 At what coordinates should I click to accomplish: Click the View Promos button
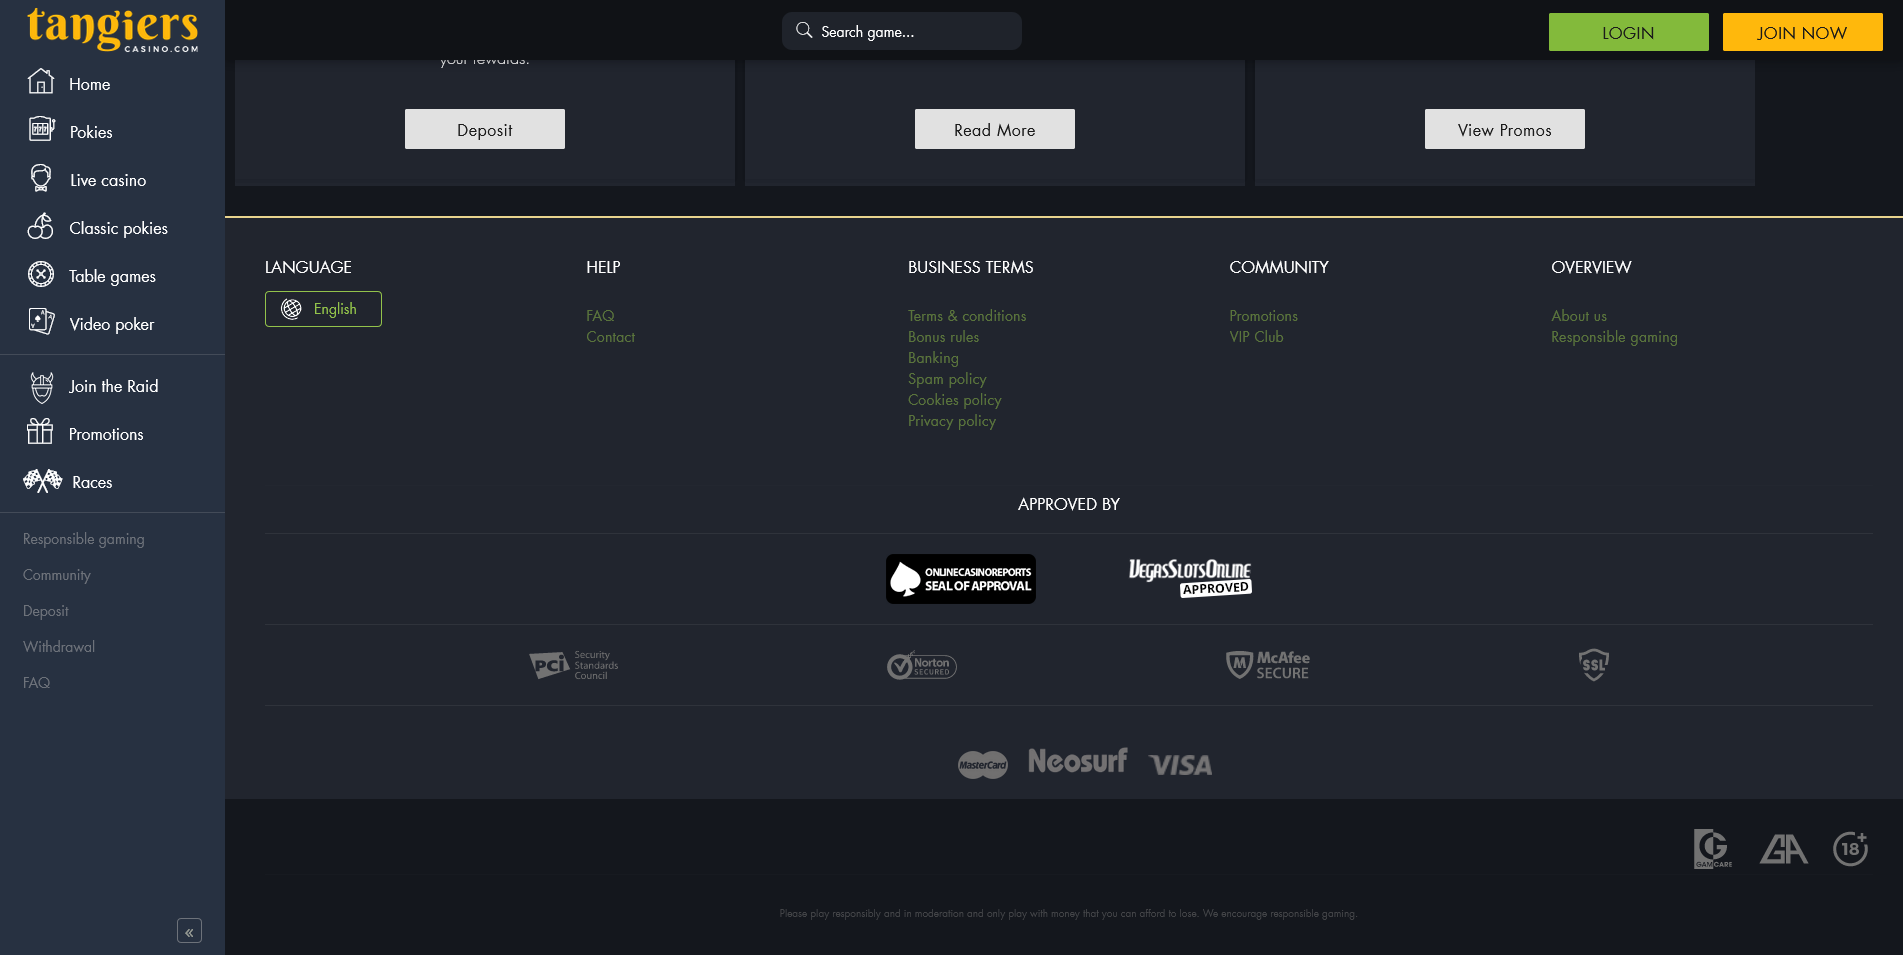coord(1504,129)
